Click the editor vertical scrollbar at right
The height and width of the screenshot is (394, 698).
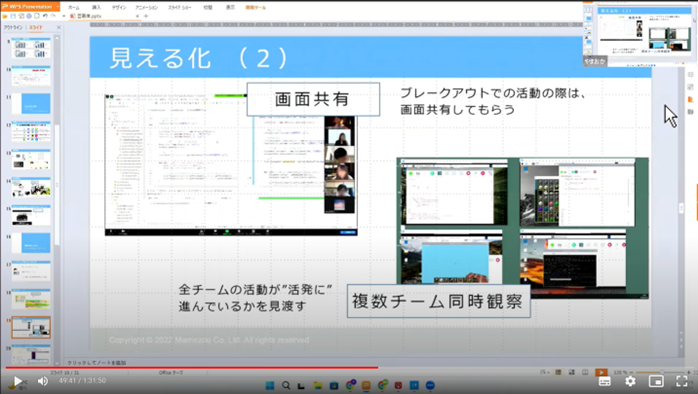(x=681, y=209)
